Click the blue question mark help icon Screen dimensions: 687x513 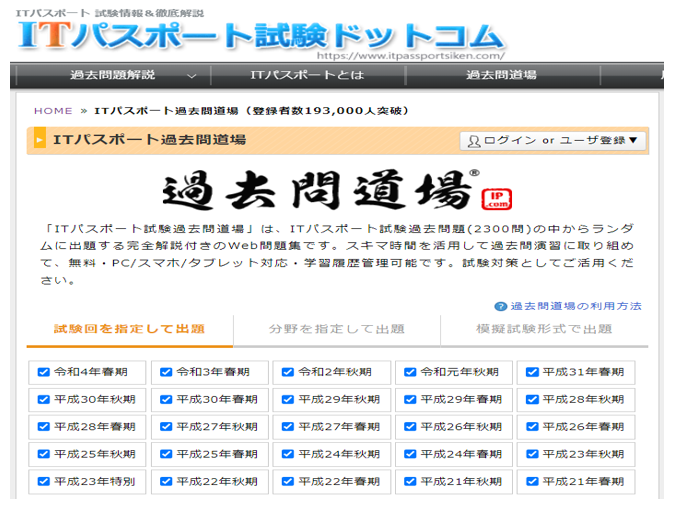point(500,307)
